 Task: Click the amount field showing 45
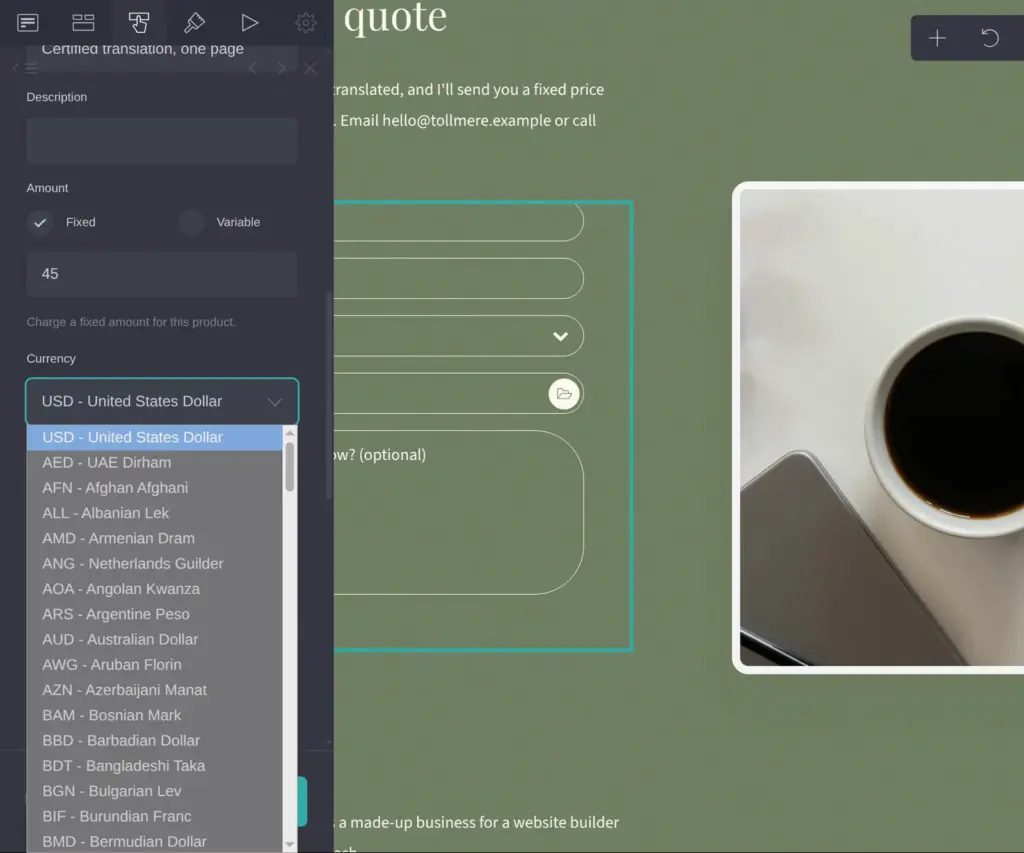tap(162, 274)
